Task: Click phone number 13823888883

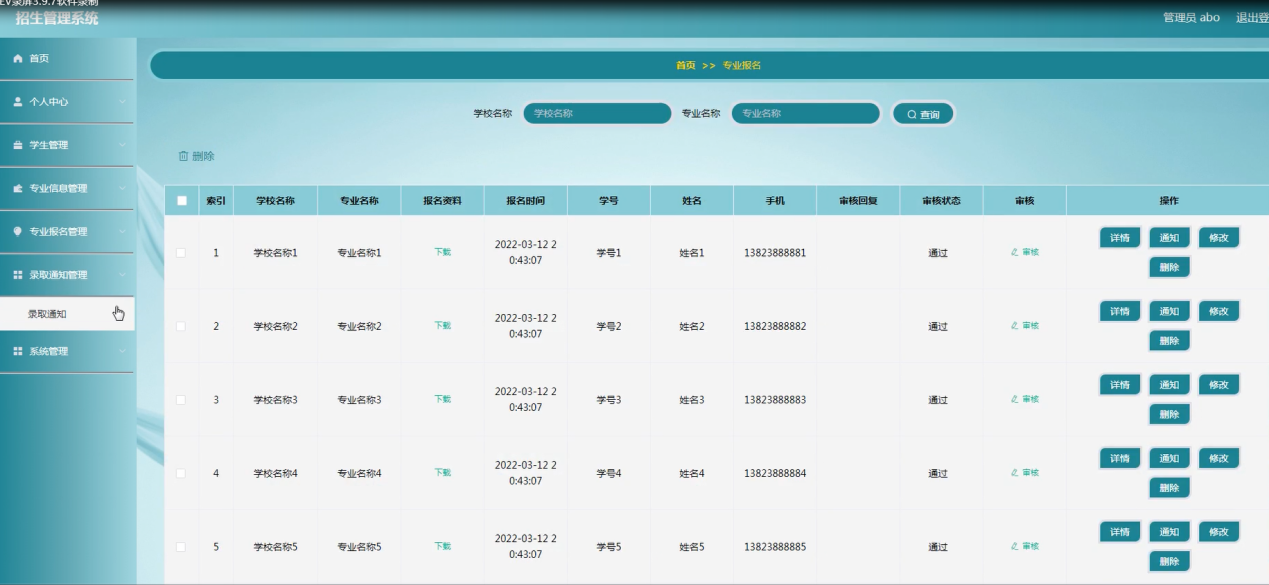Action: click(x=775, y=400)
